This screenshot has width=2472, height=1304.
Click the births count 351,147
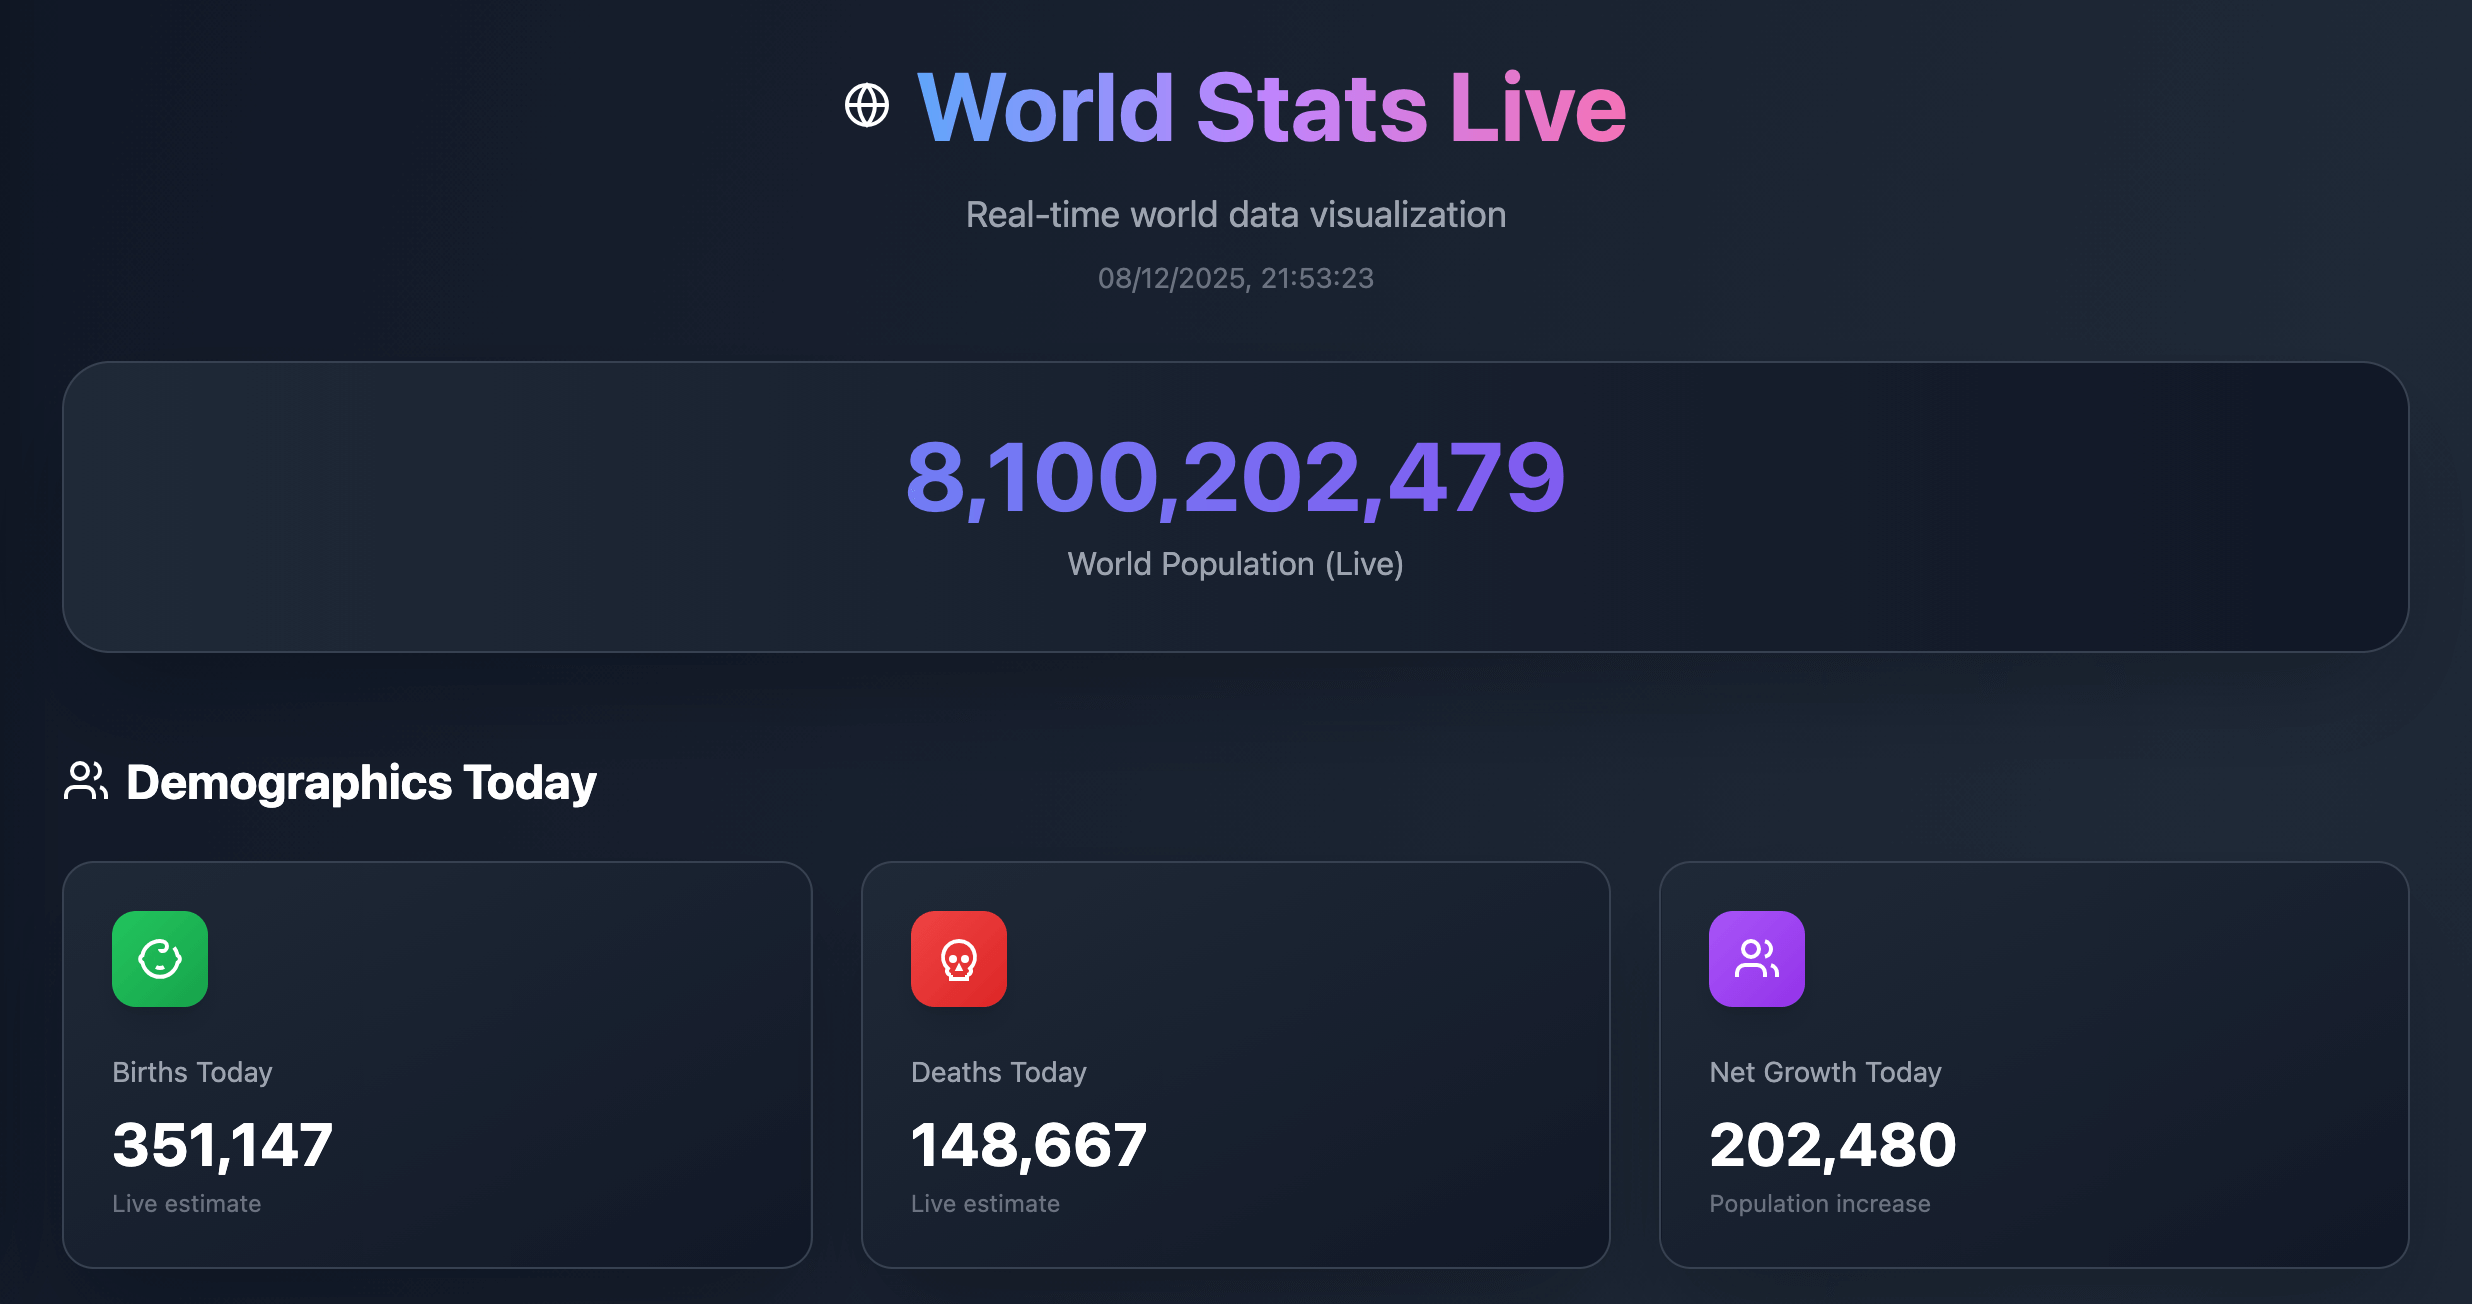[x=222, y=1144]
